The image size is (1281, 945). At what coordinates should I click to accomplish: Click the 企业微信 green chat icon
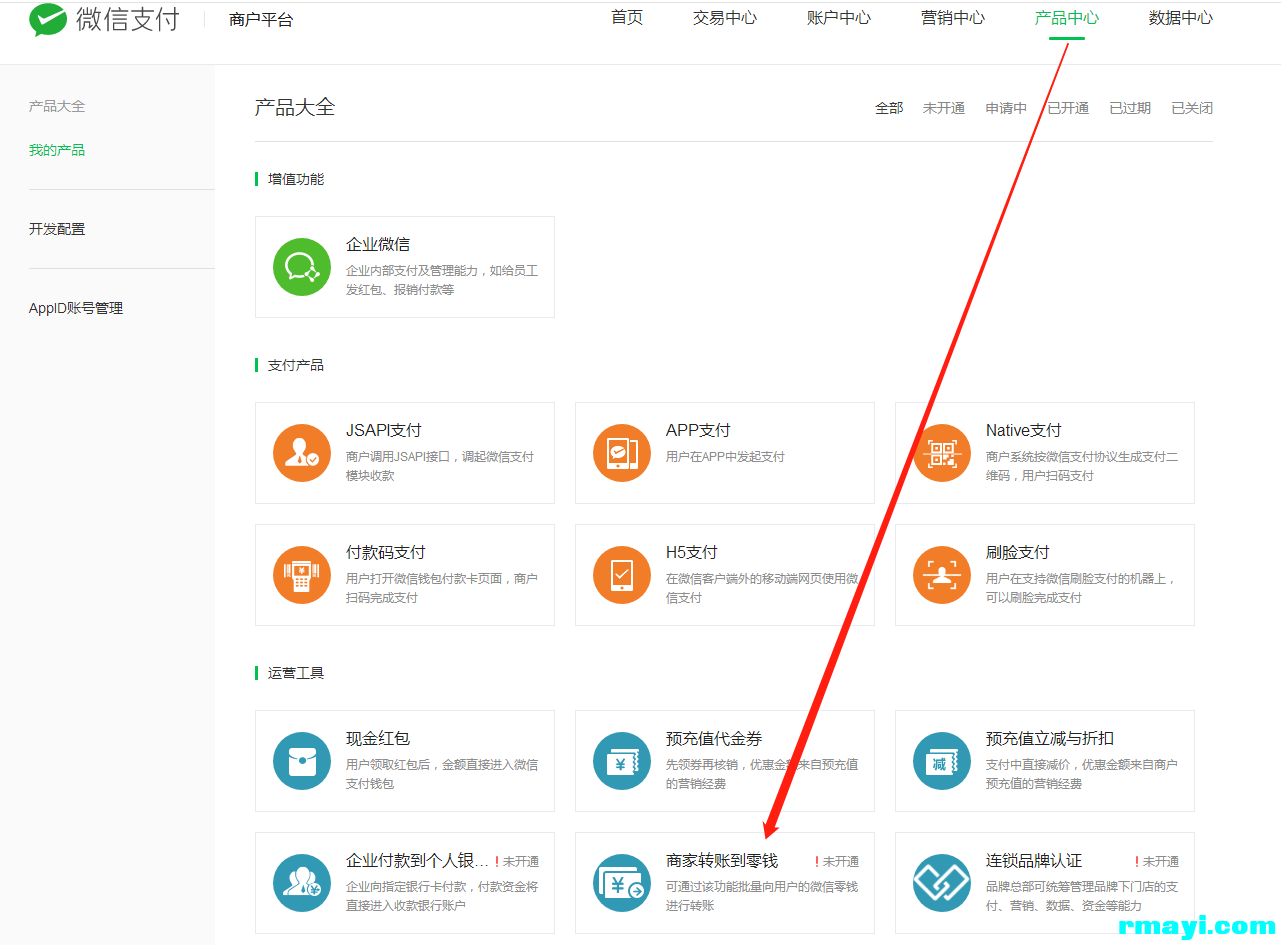tap(302, 267)
